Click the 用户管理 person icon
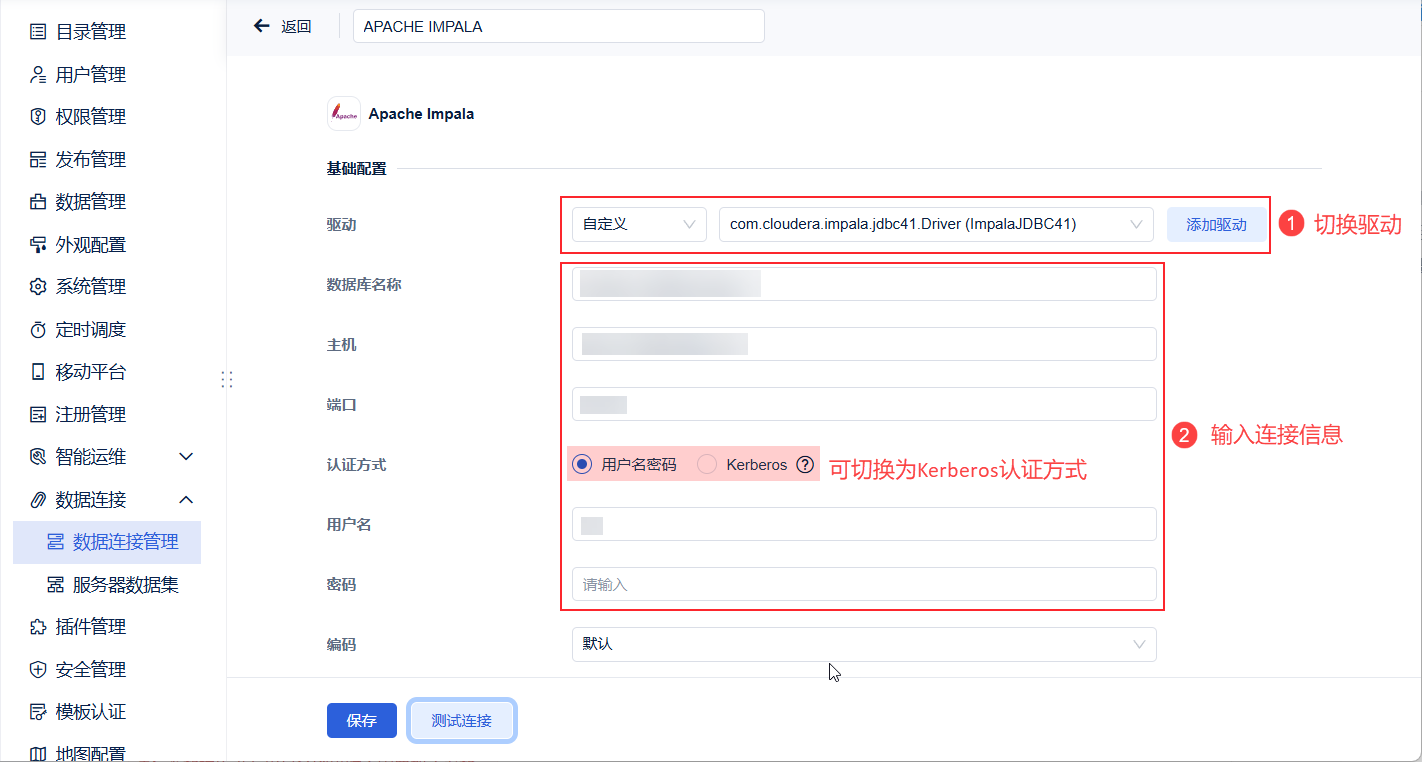The image size is (1422, 762). pyautogui.click(x=38, y=75)
